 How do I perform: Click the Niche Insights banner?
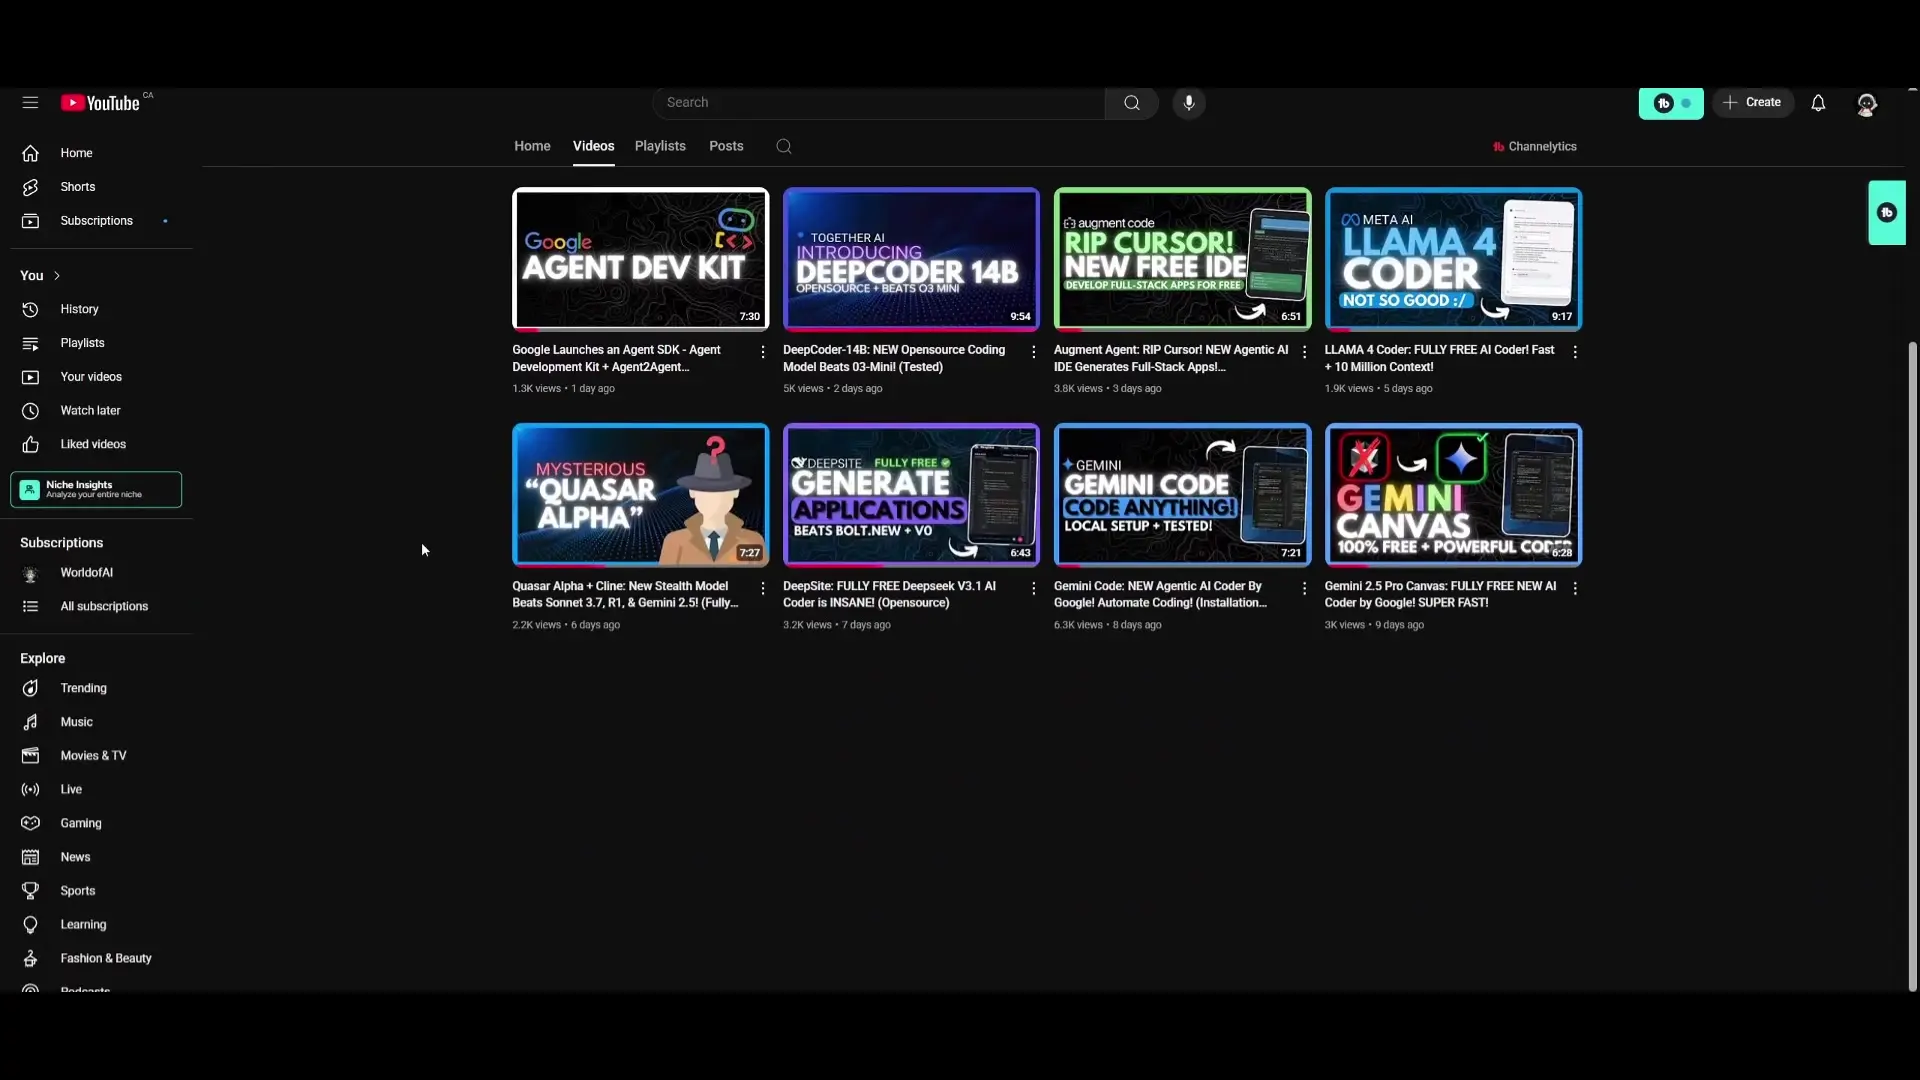tap(96, 490)
